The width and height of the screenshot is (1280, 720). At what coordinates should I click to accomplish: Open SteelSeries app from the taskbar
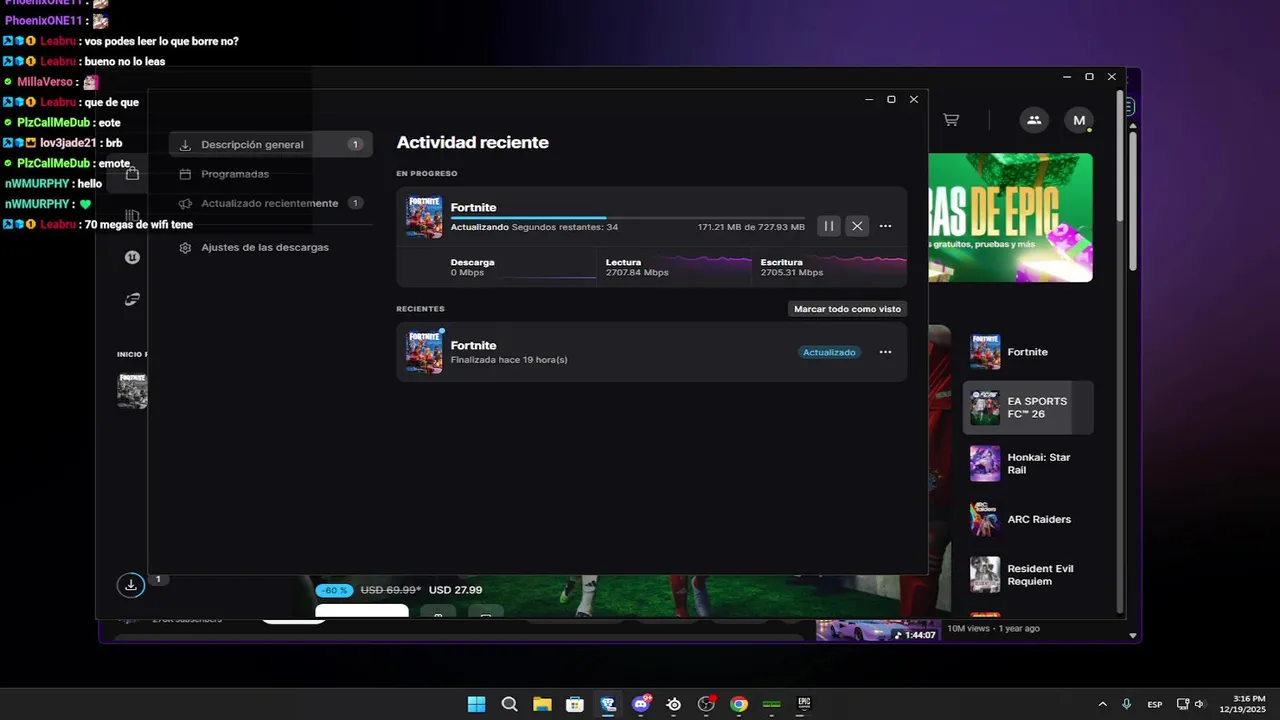674,704
